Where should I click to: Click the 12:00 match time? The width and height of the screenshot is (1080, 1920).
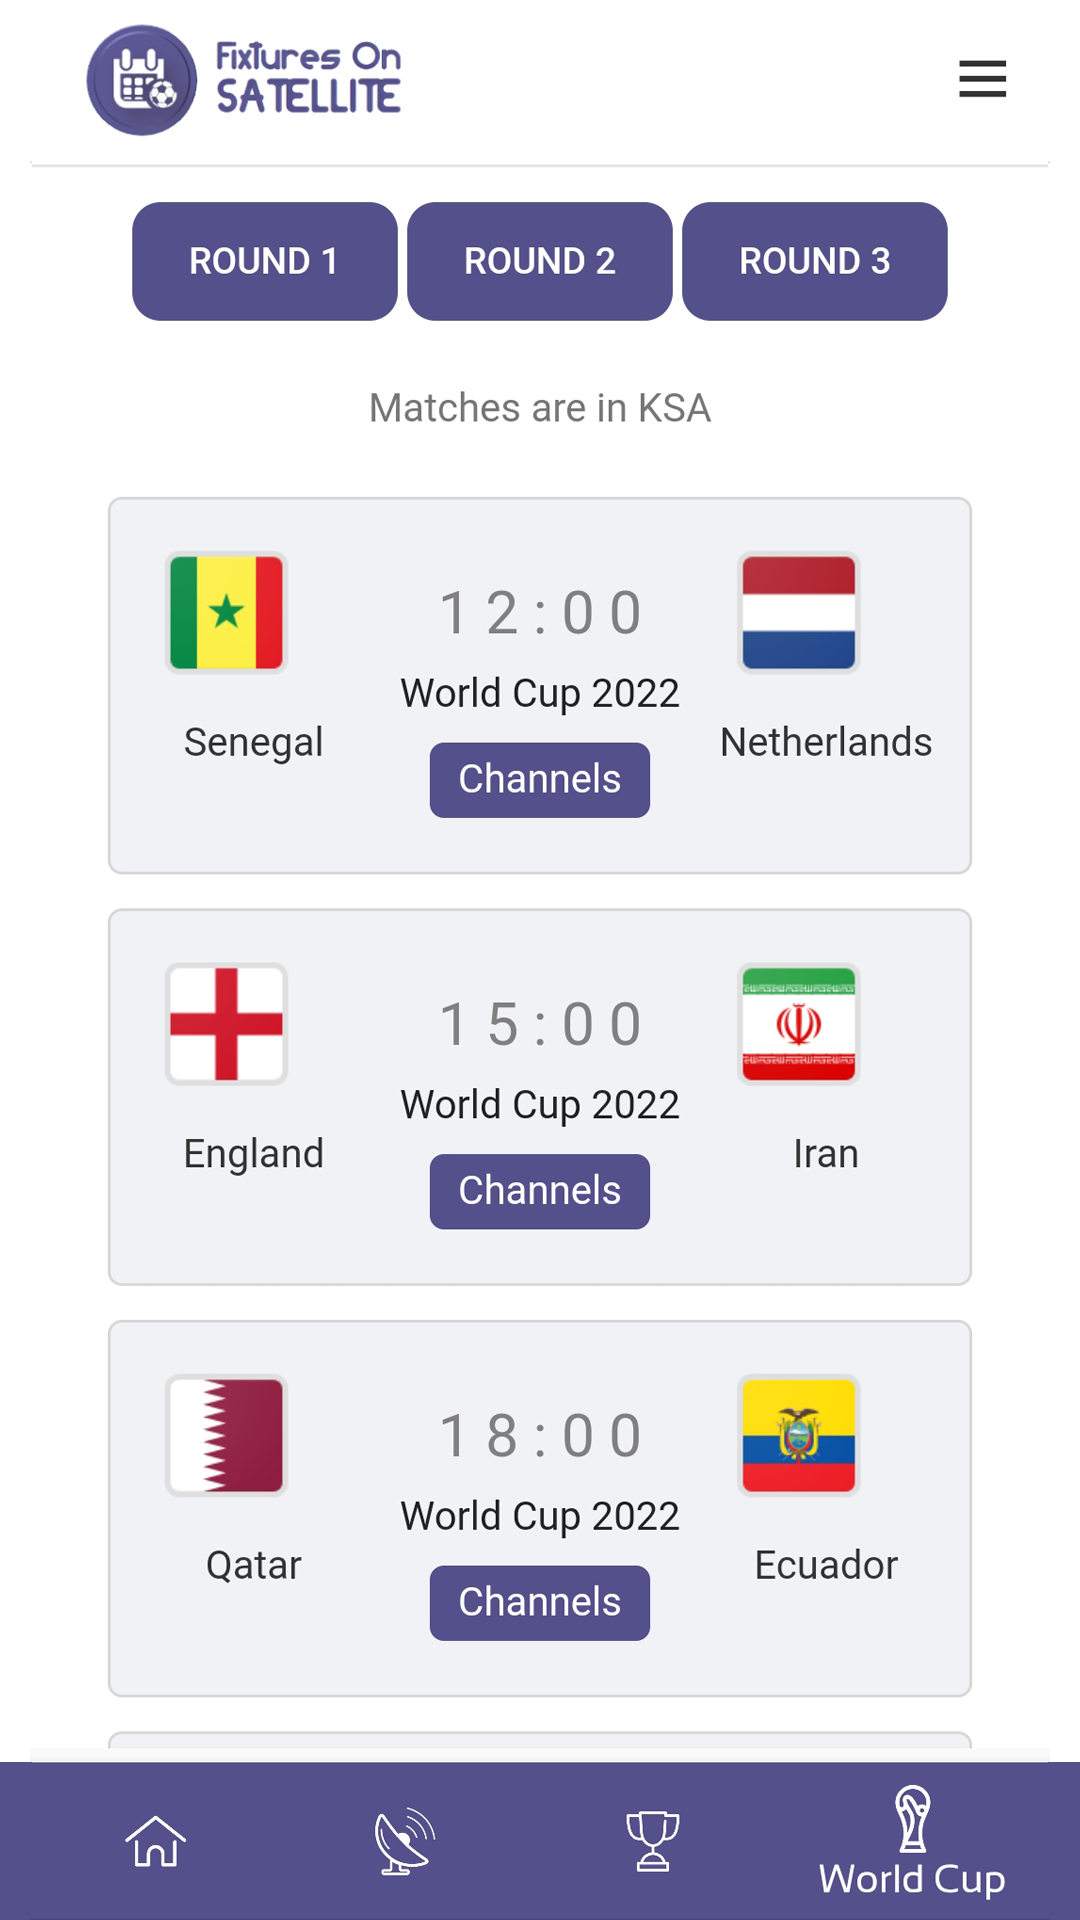540,612
